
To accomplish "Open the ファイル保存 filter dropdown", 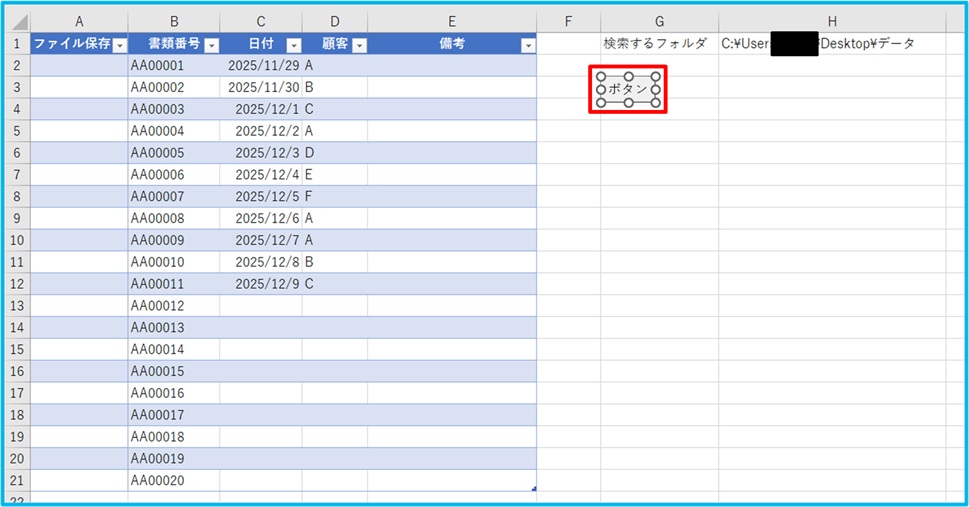I will (120, 45).
